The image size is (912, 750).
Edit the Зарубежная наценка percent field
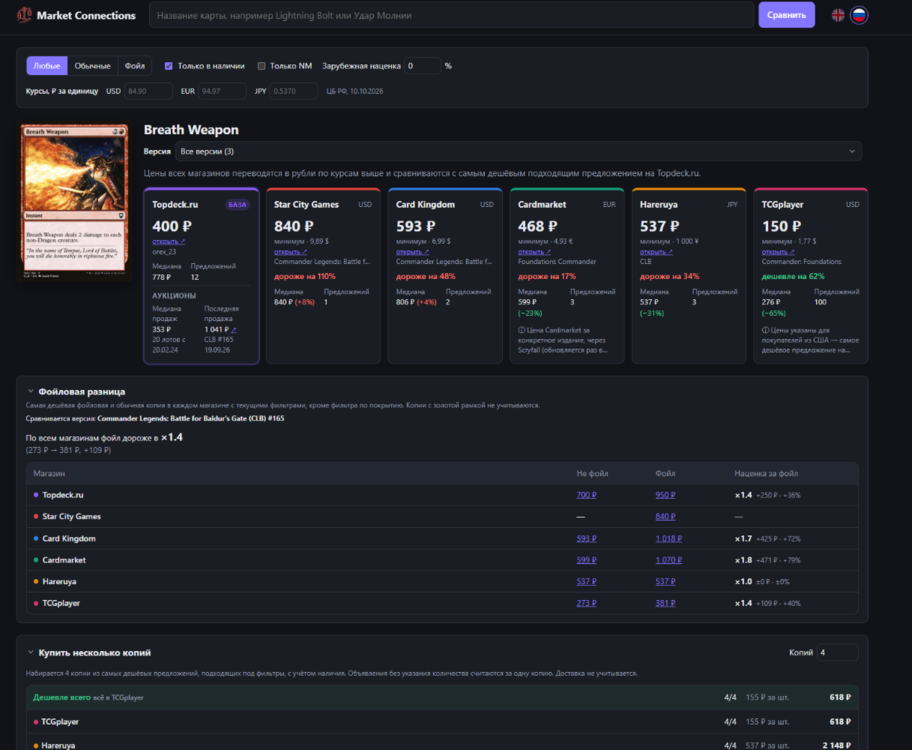coord(423,66)
